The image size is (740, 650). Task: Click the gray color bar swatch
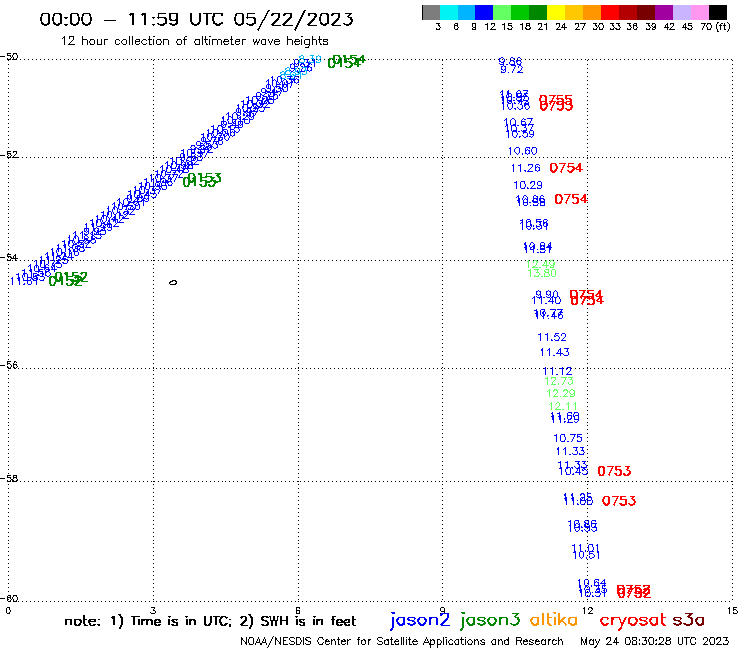(x=431, y=12)
